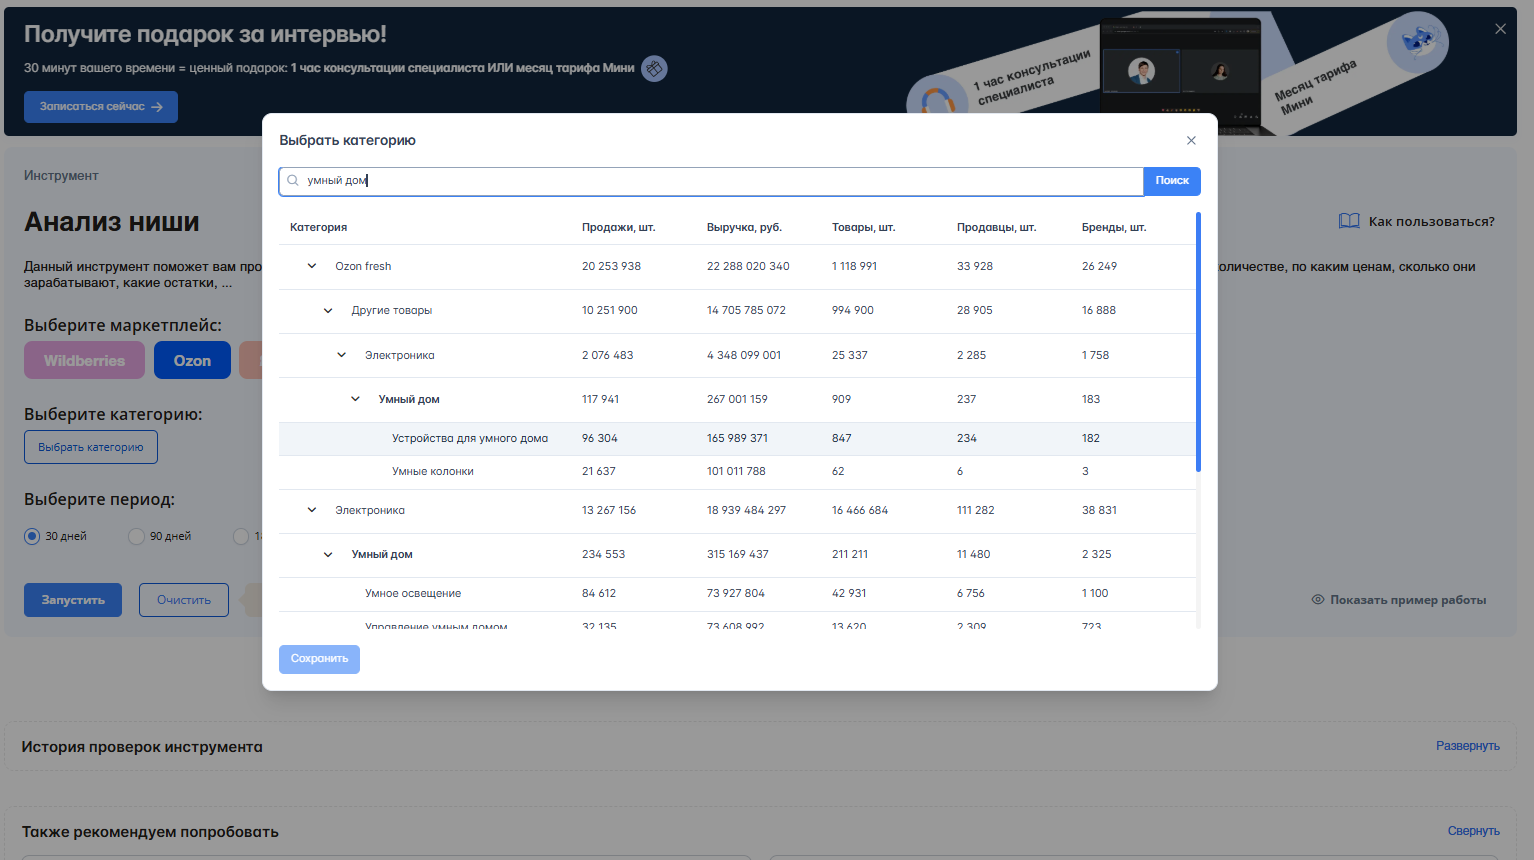Image resolution: width=1534 pixels, height=860 pixels.
Task: Collapse the bold 'Умный дом' under Ozon fresh
Action: point(355,399)
